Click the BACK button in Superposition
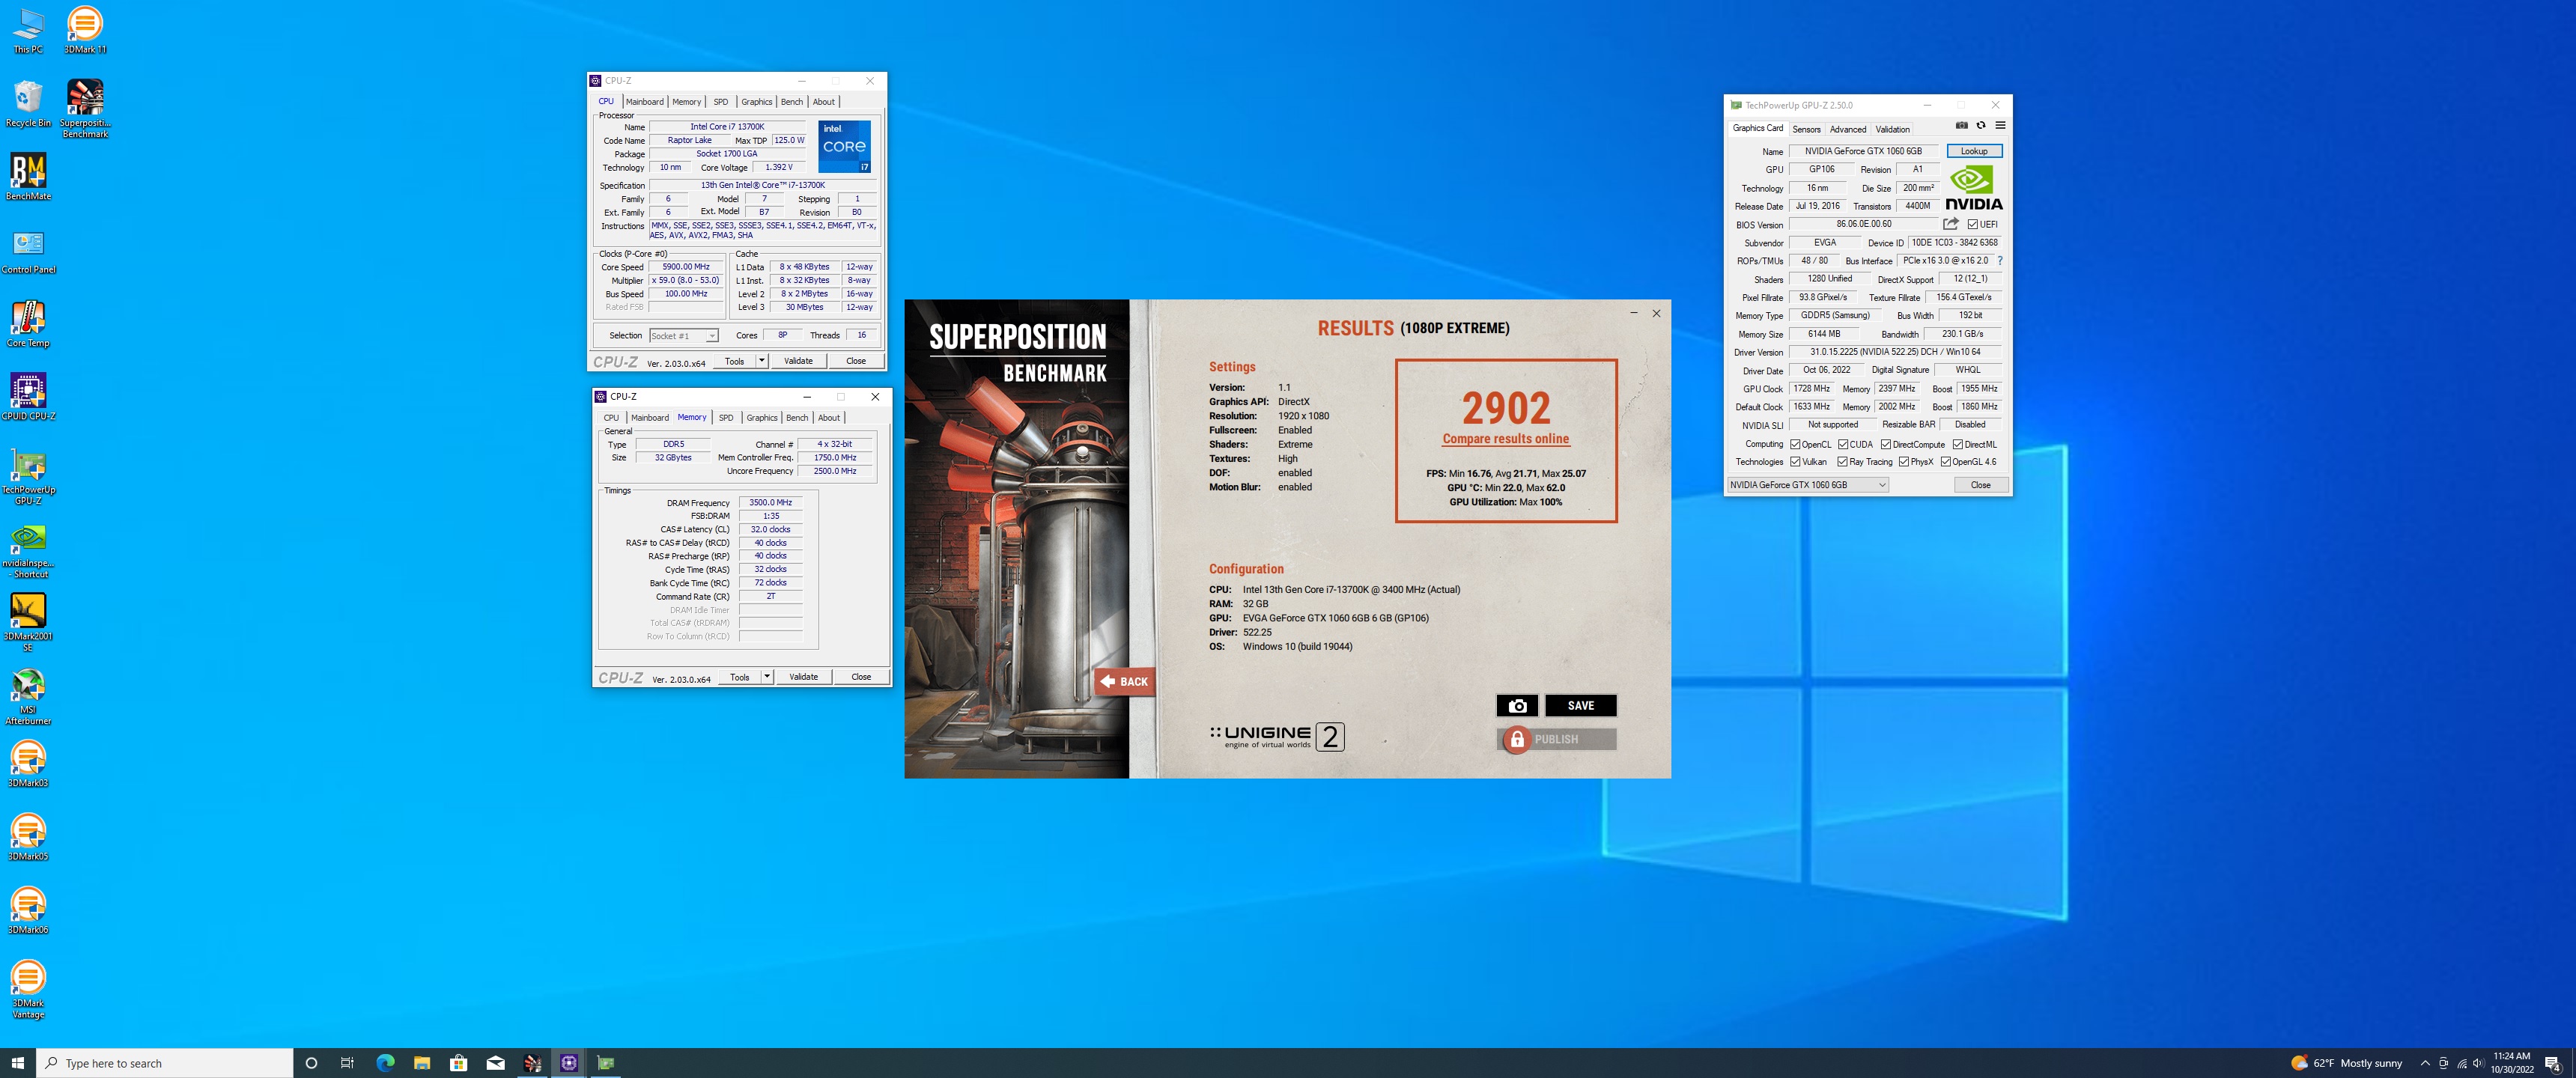 [x=1124, y=681]
